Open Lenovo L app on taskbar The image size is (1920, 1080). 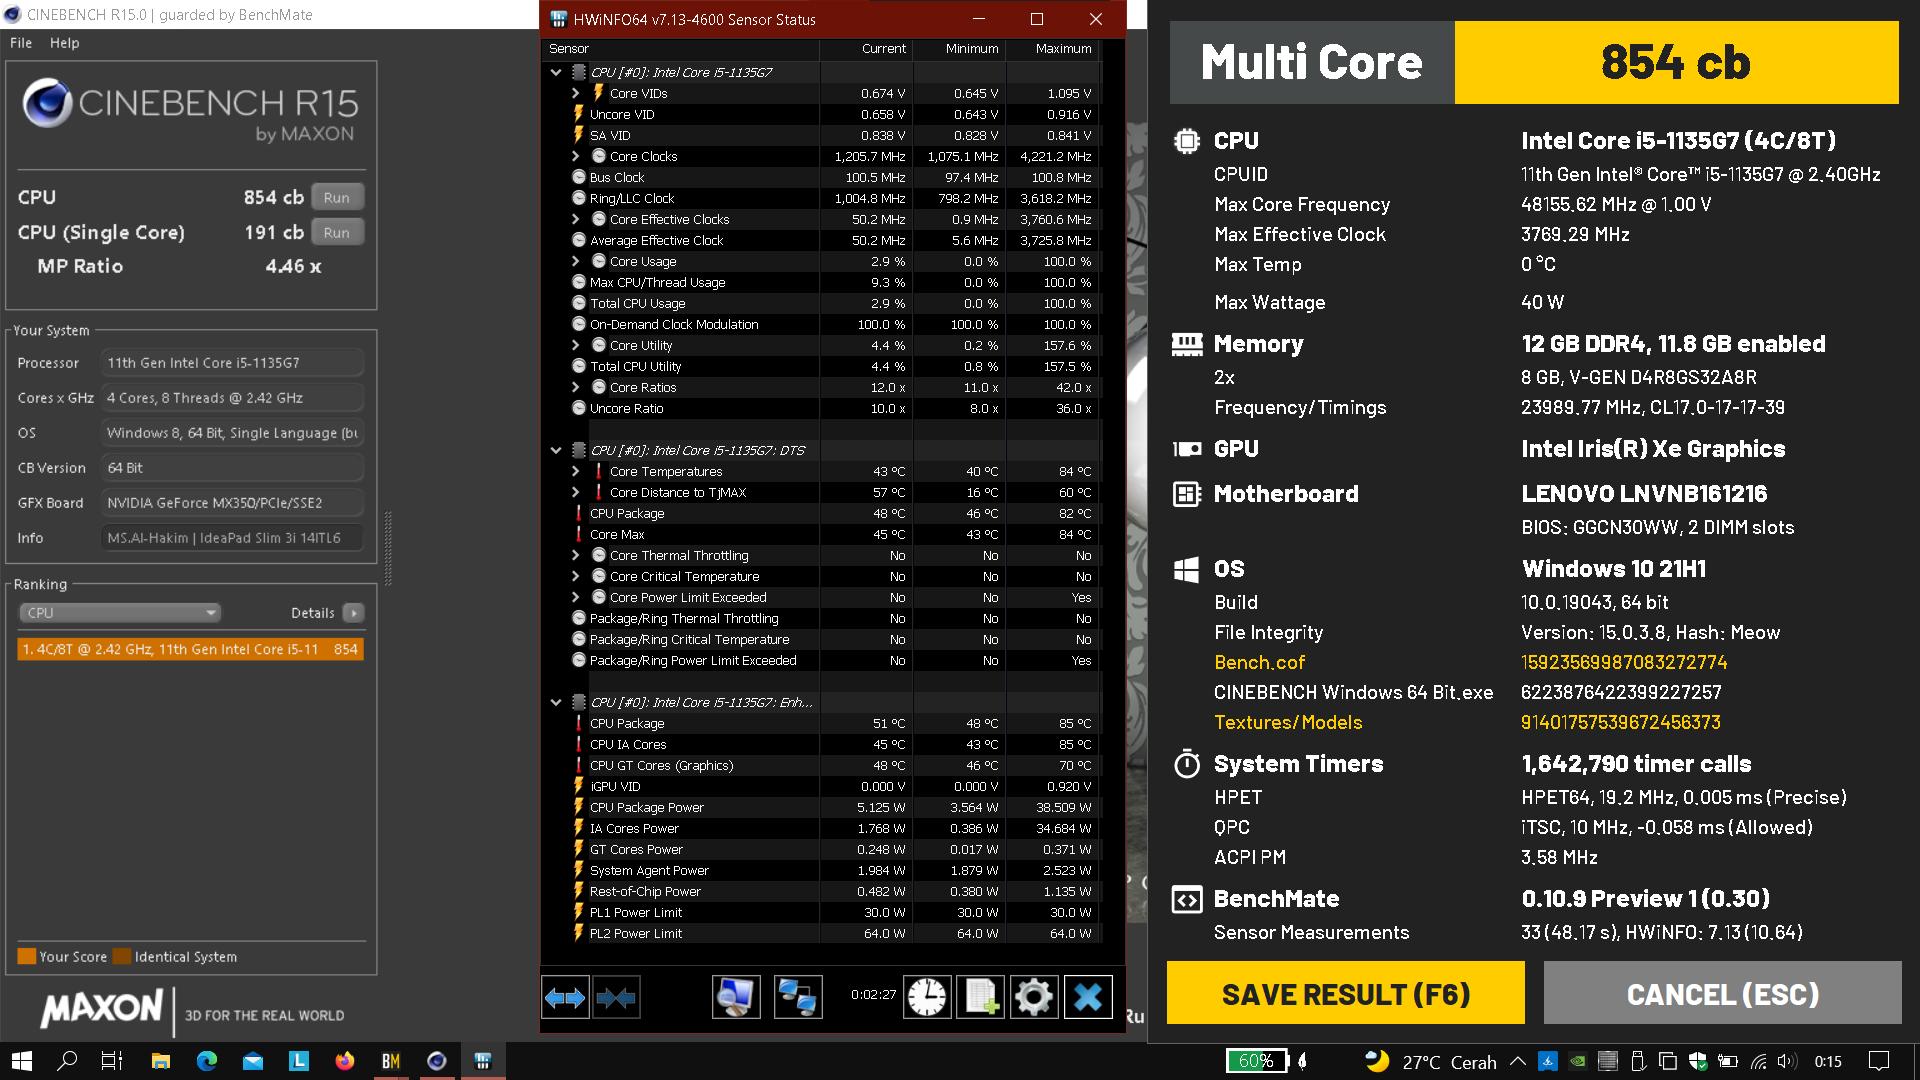299,1061
